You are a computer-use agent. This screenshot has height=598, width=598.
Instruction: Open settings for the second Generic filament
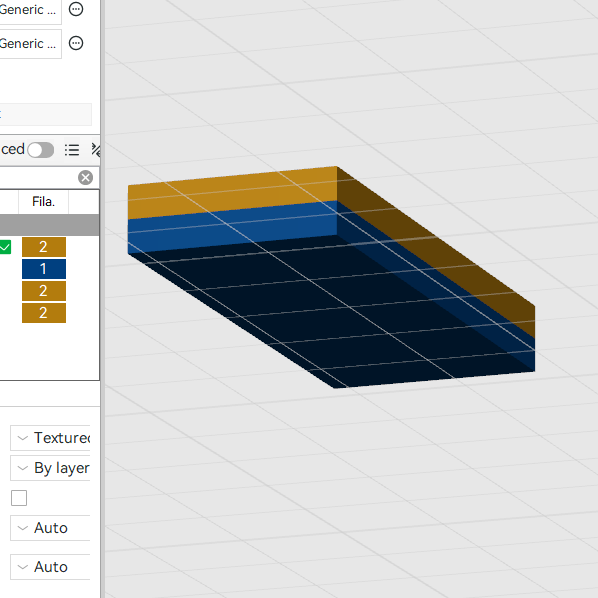(x=76, y=43)
